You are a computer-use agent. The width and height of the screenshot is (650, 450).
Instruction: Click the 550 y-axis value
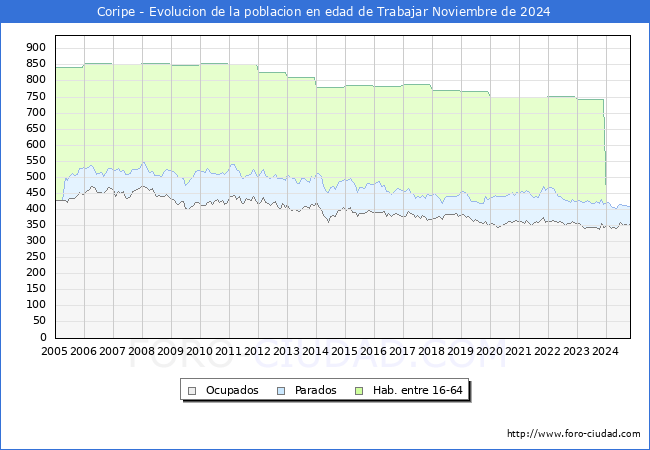click(36, 161)
